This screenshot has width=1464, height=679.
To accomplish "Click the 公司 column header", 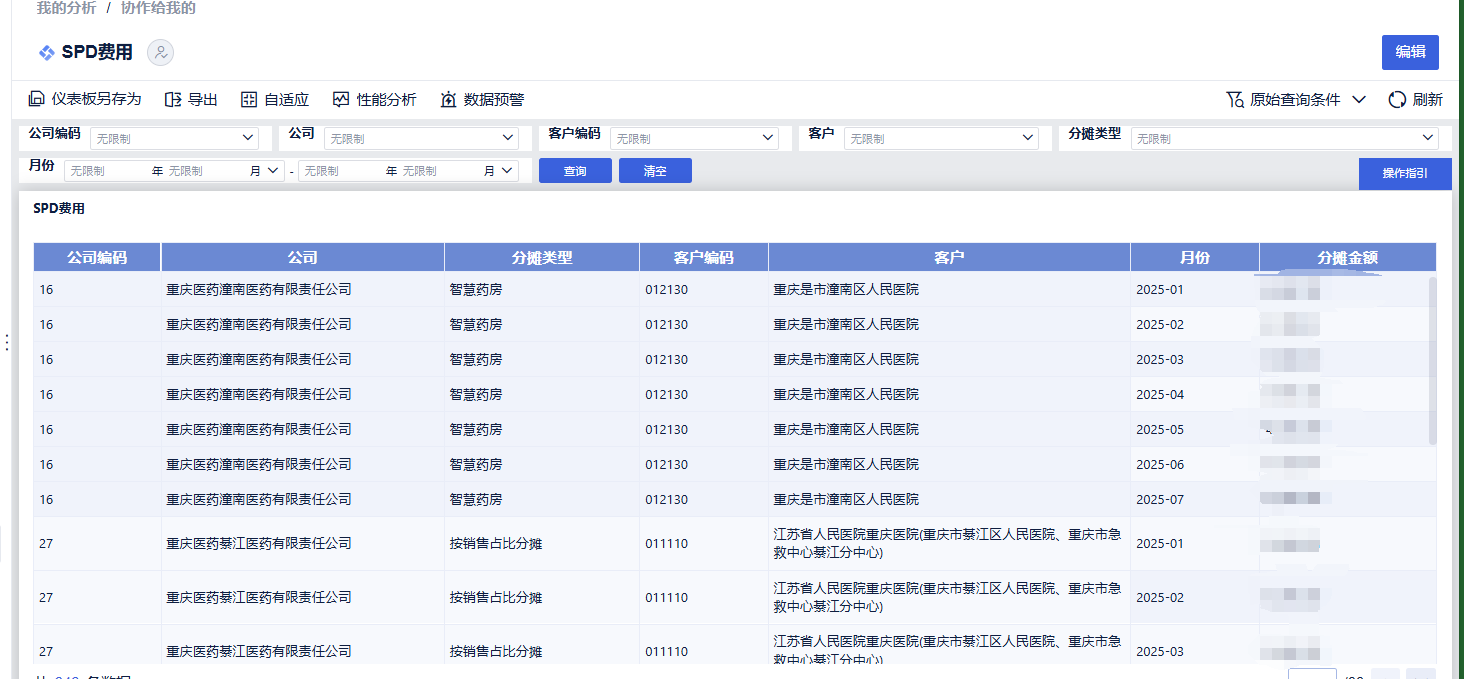I will (x=303, y=258).
